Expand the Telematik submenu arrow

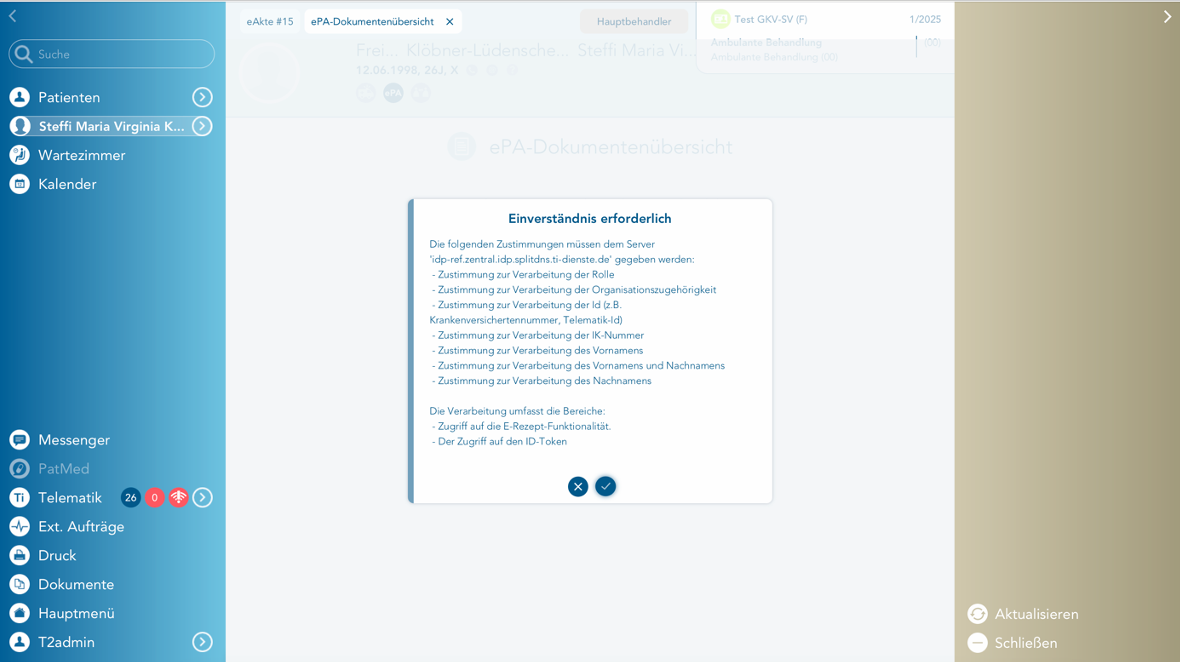coord(202,497)
